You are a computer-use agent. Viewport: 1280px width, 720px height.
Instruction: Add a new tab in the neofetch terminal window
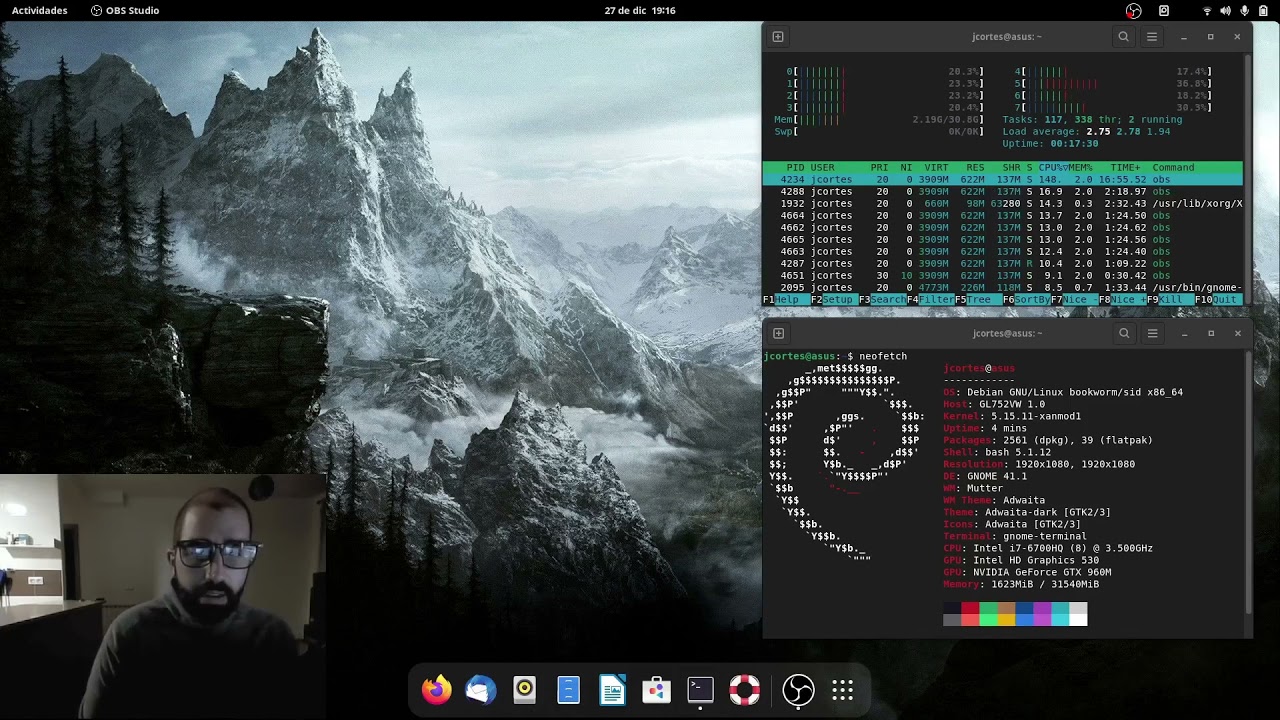coord(778,333)
